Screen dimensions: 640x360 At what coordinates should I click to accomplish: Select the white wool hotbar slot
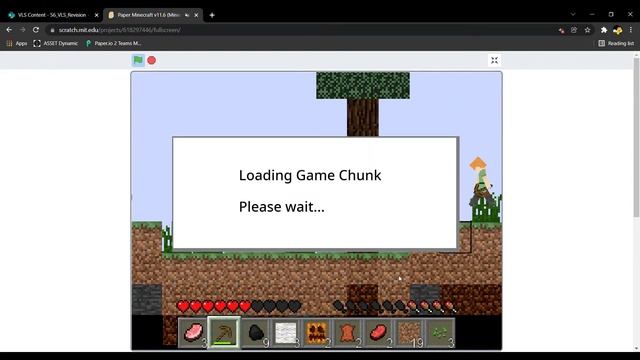click(x=286, y=333)
